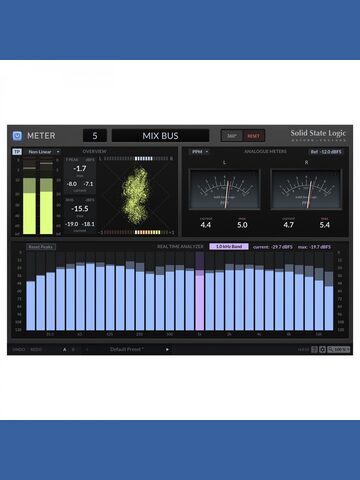The width and height of the screenshot is (360, 480).
Task: Click the right channel level meter bar
Action: tap(46, 197)
